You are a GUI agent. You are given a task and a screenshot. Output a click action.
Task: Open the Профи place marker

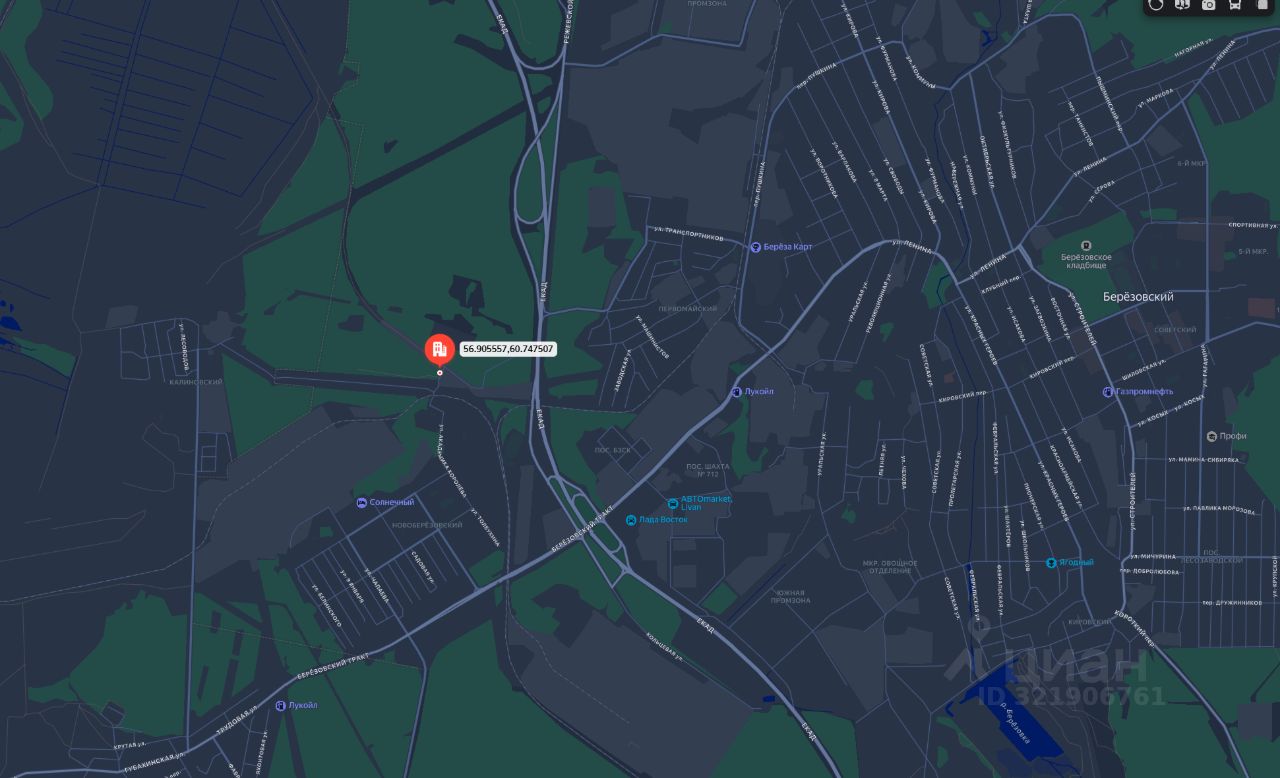click(x=1226, y=436)
